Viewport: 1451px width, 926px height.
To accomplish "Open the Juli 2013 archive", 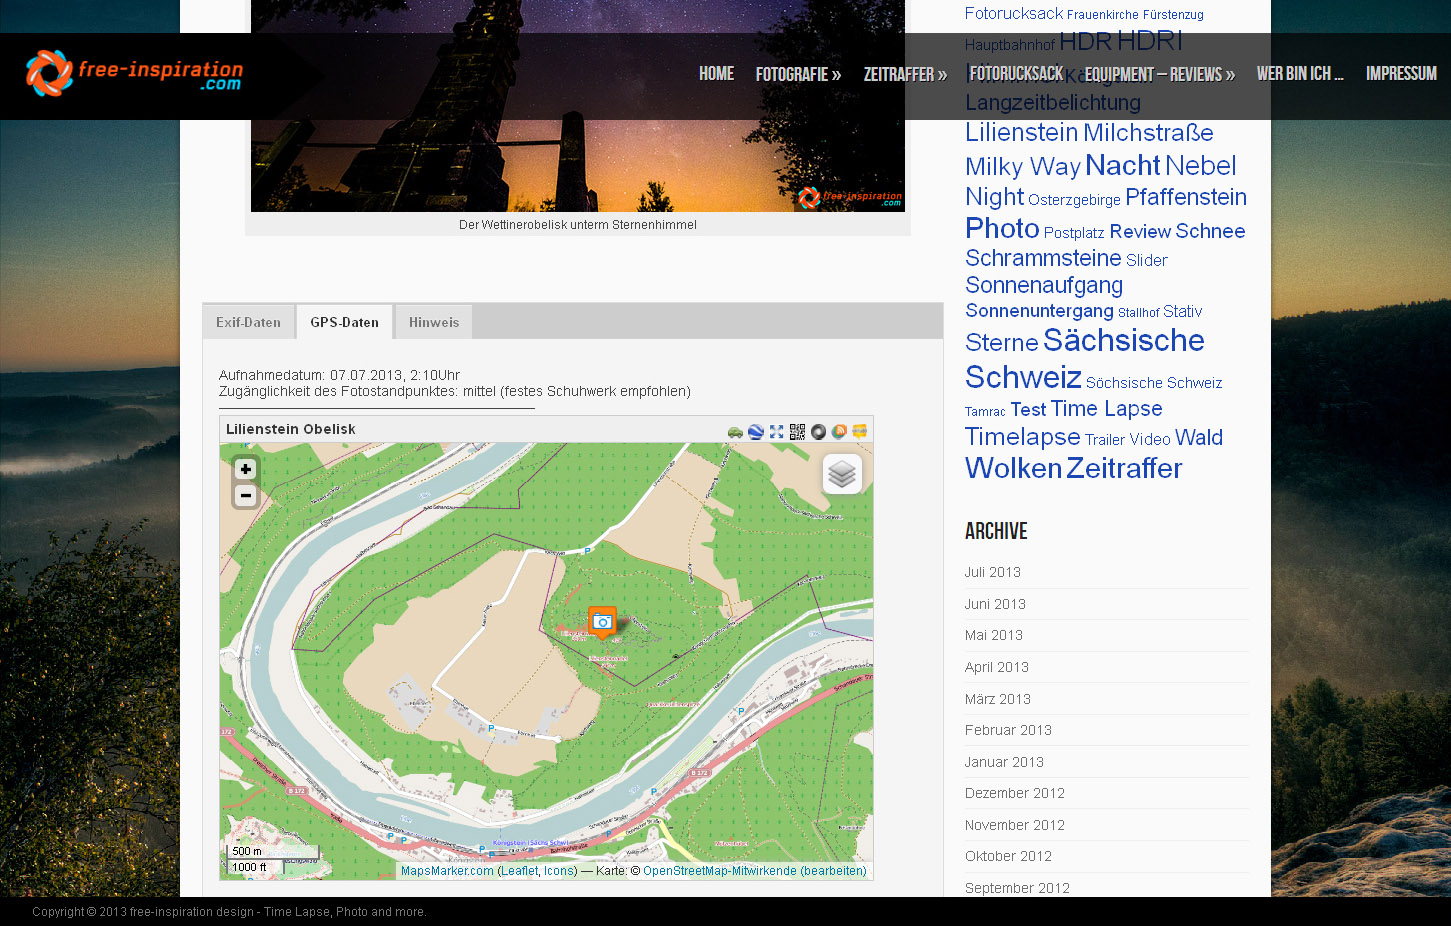I will click(993, 572).
